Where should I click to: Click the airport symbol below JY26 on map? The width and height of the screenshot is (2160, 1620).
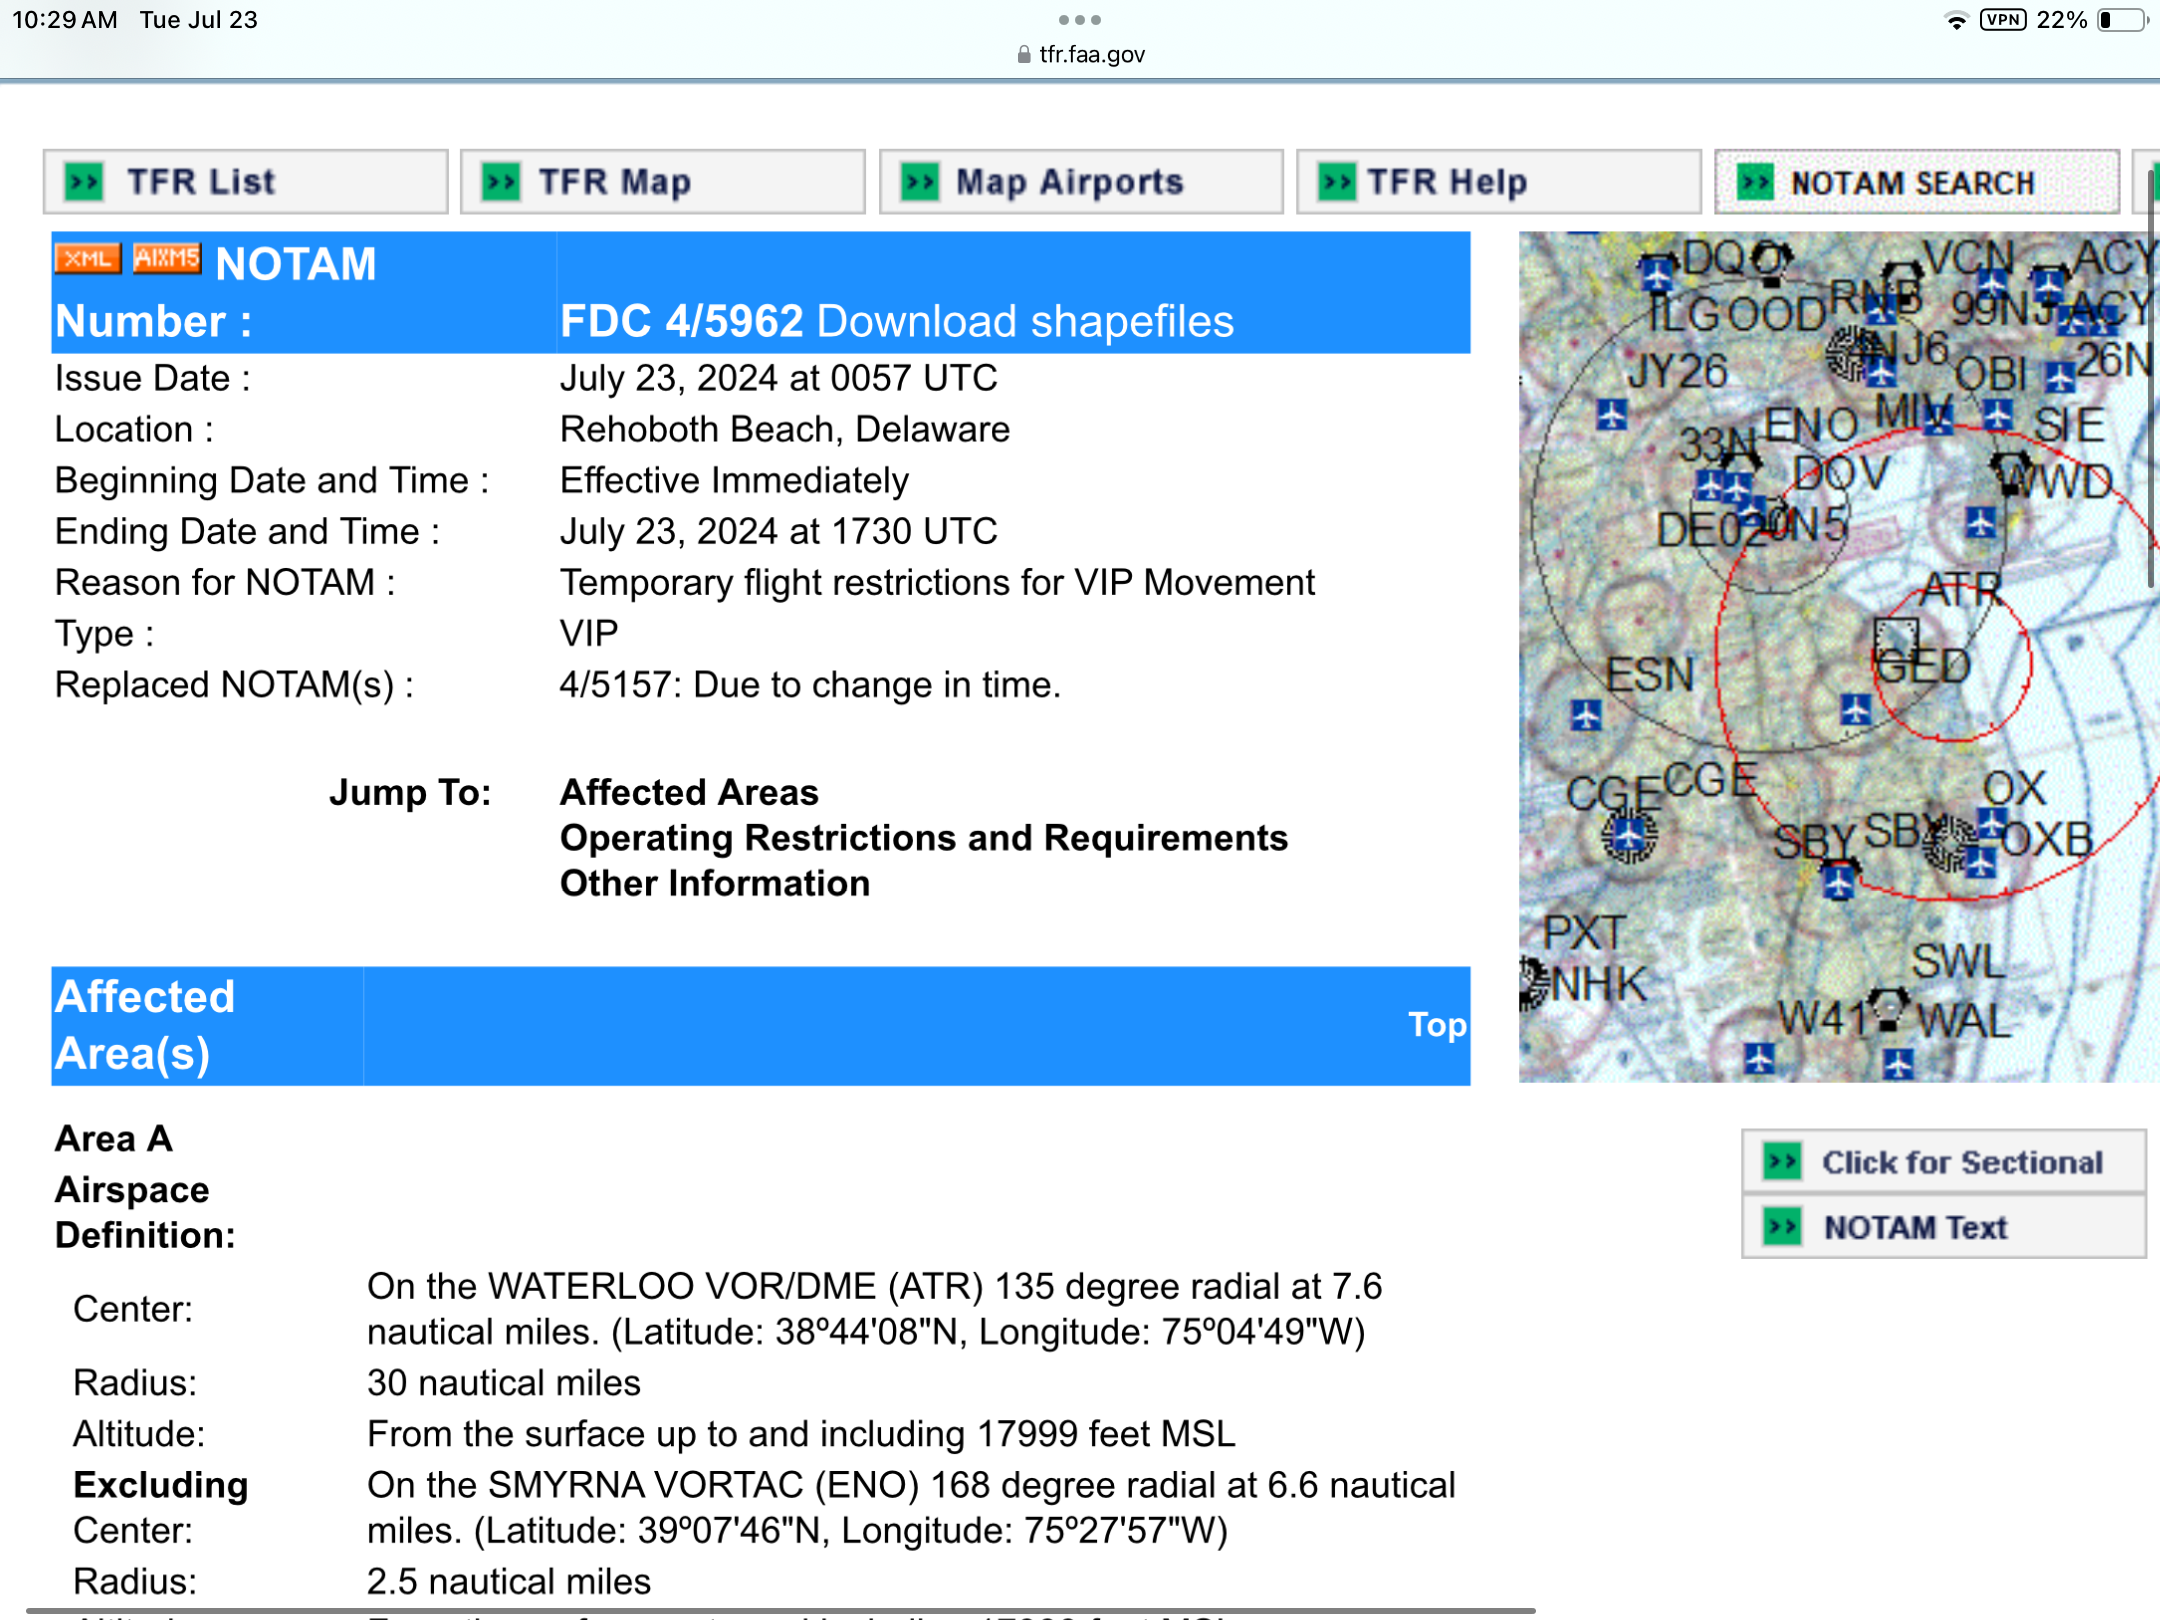coord(1611,414)
